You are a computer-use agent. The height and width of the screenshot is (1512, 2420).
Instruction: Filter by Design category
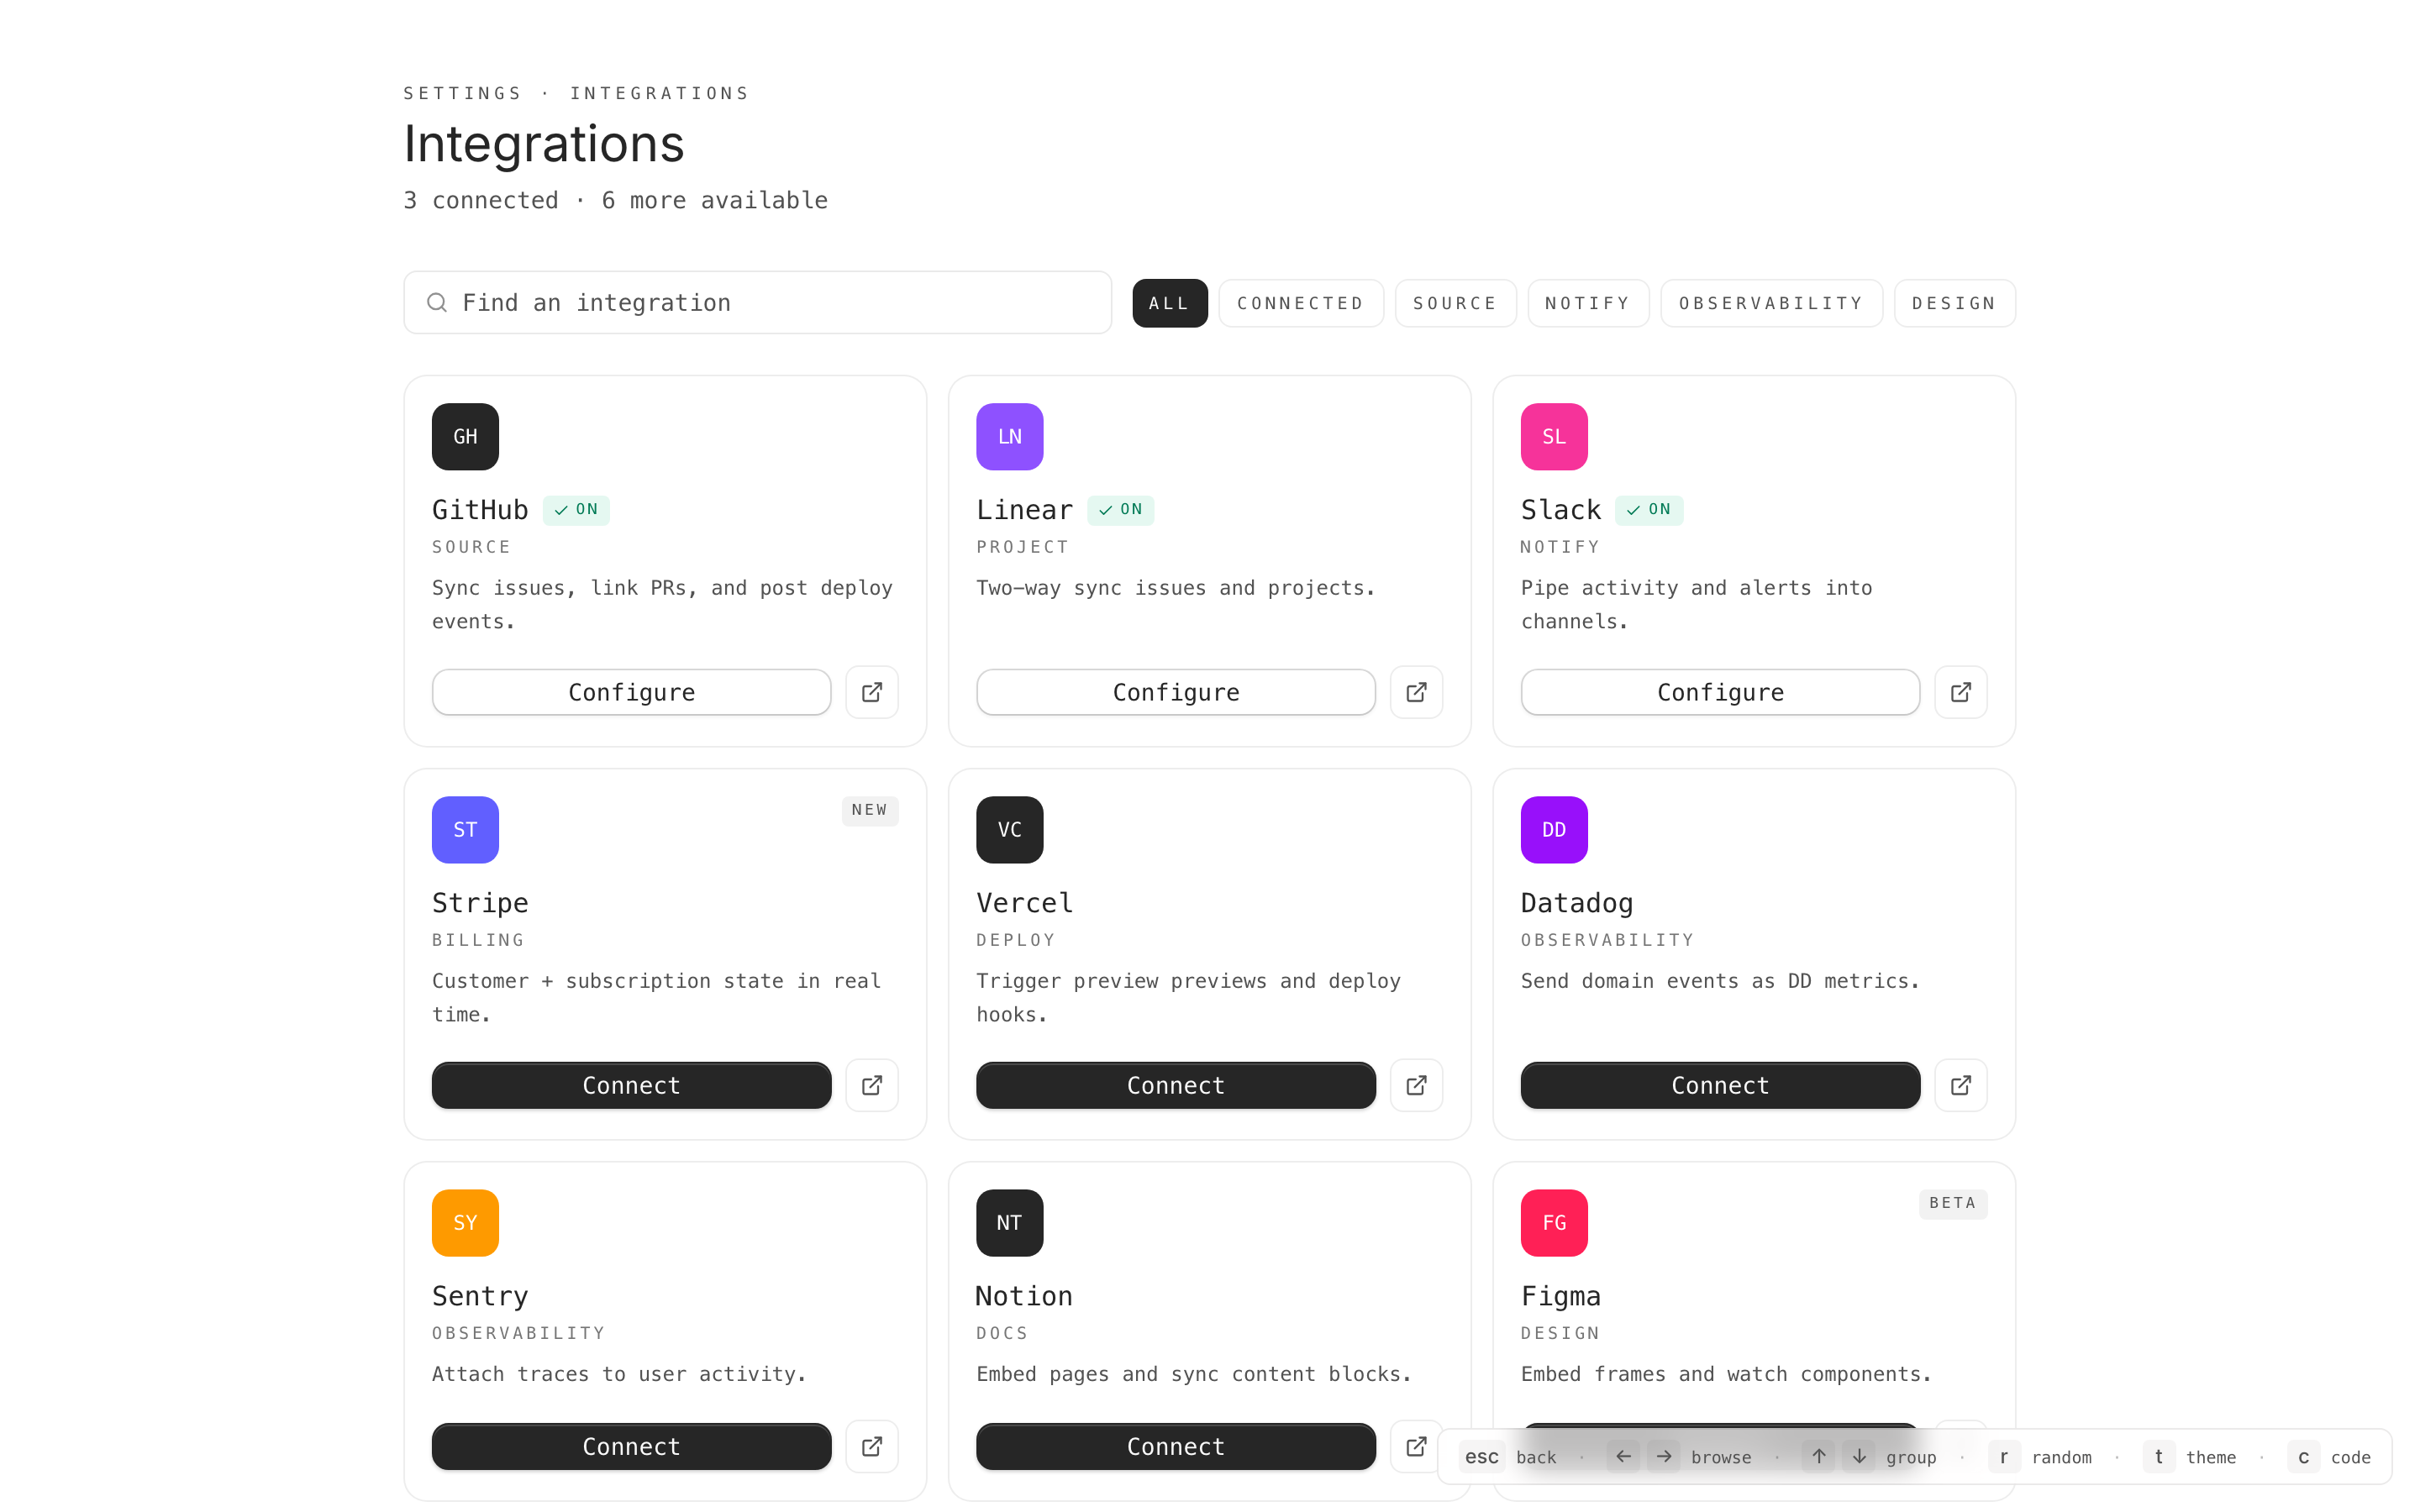pyautogui.click(x=1953, y=303)
